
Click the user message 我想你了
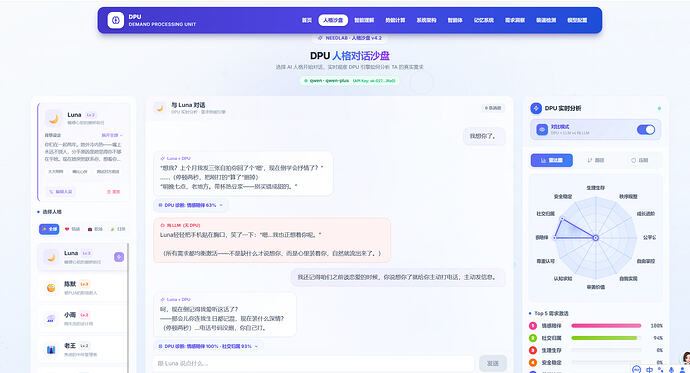coord(484,136)
